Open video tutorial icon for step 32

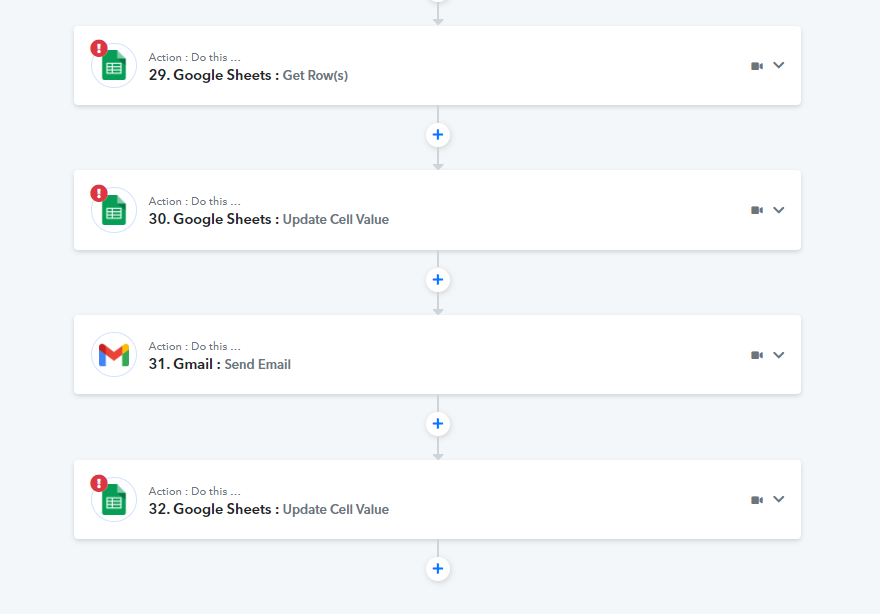pyautogui.click(x=757, y=500)
